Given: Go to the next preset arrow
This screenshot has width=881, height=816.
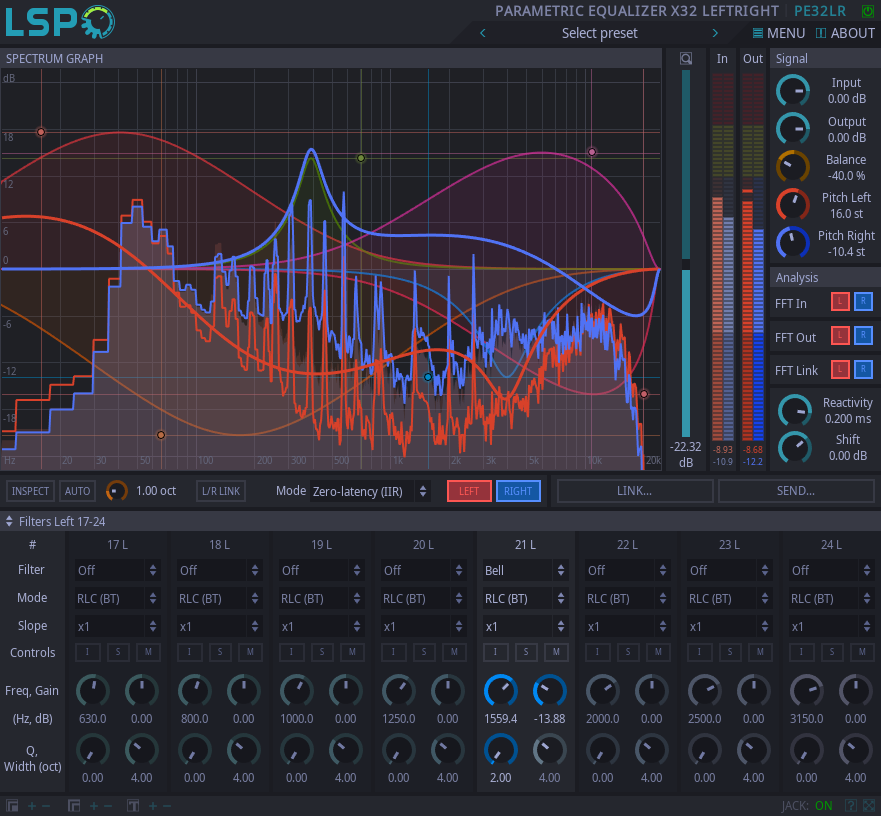Looking at the screenshot, I should tap(715, 33).
